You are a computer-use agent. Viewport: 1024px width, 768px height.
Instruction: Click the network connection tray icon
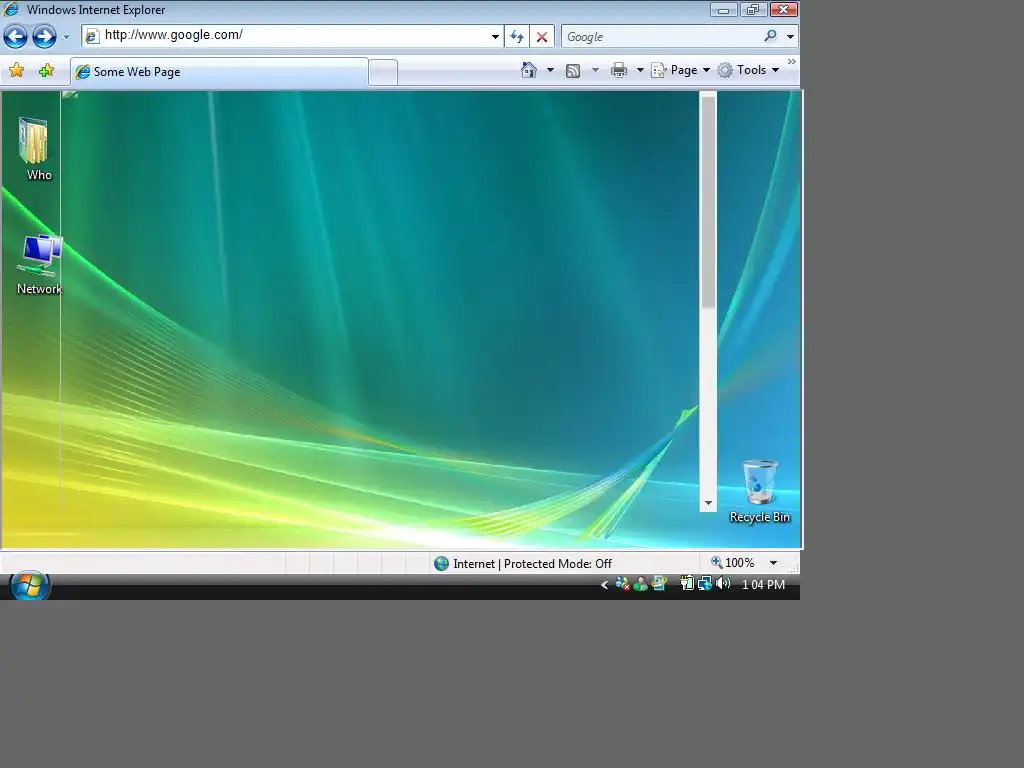pyautogui.click(x=704, y=583)
